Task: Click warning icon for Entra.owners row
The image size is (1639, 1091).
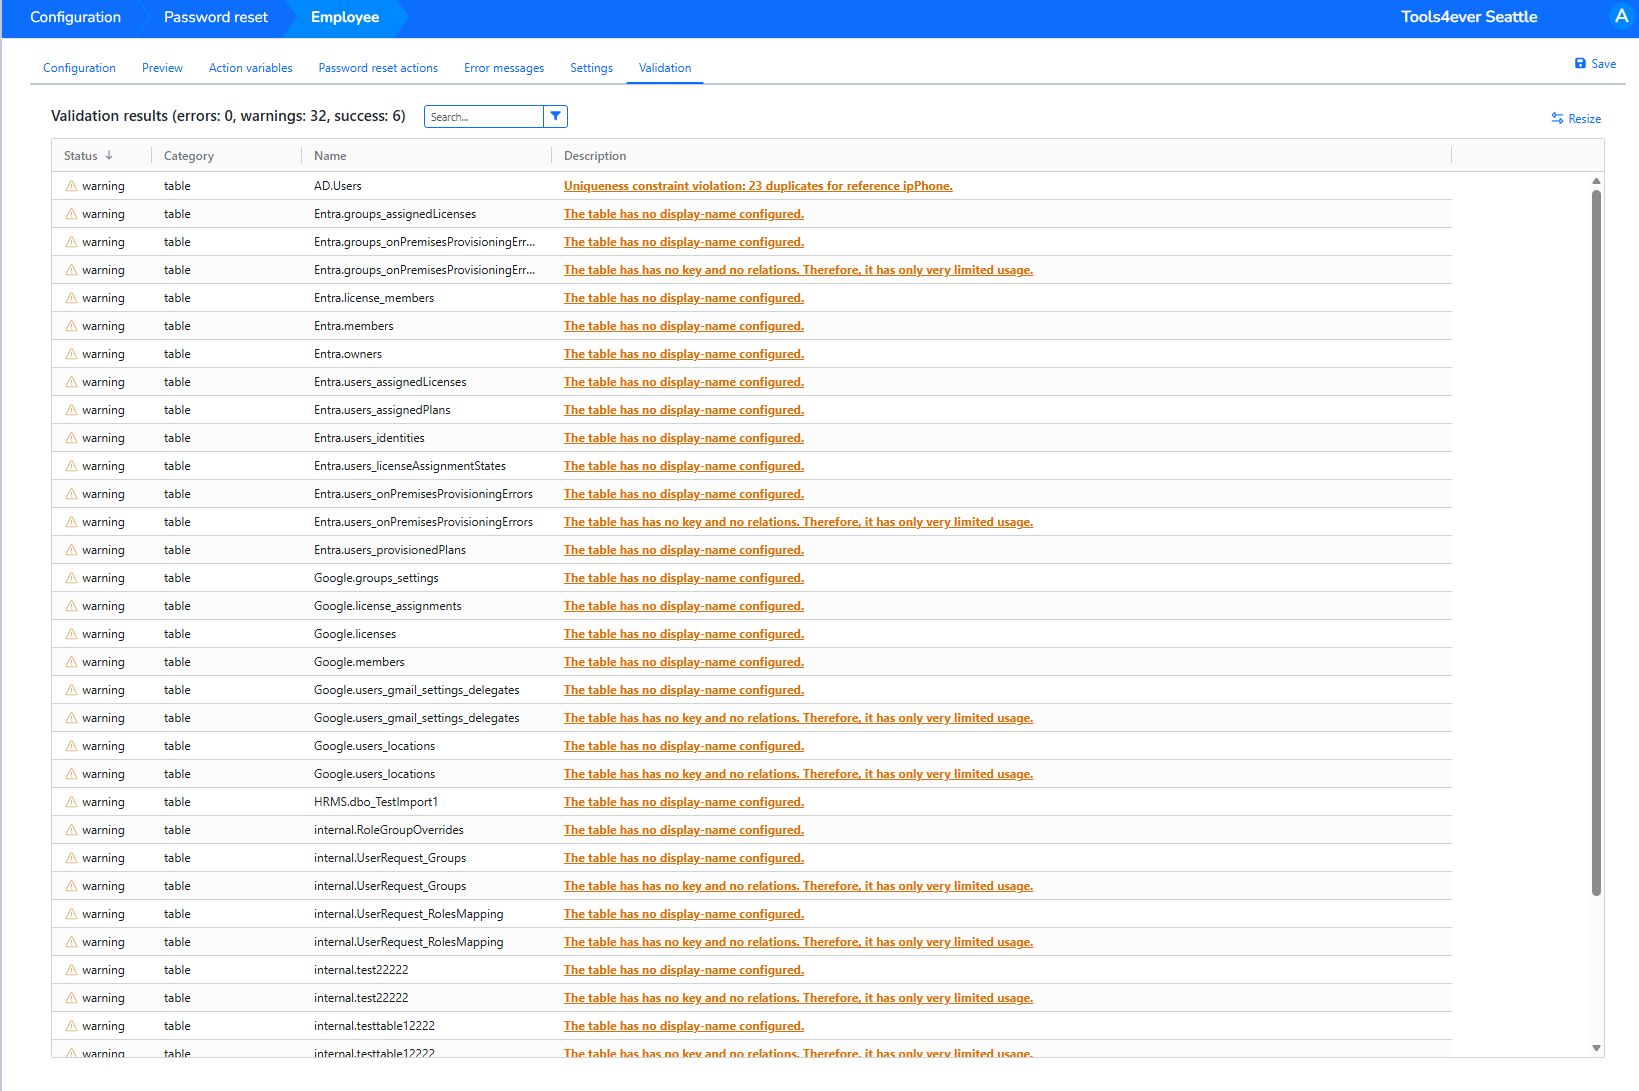Action: coord(71,354)
